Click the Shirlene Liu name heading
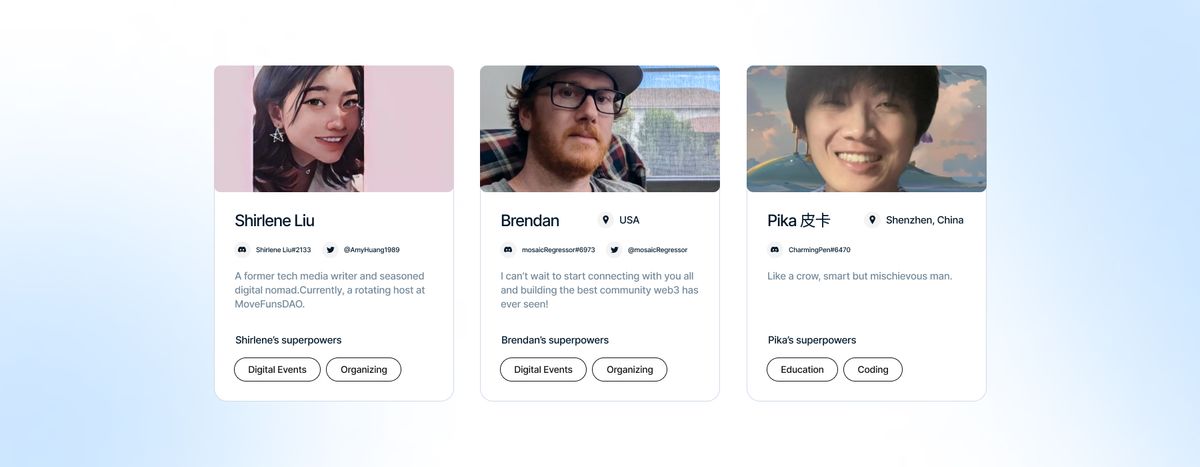This screenshot has height=467, width=1200. tap(275, 220)
